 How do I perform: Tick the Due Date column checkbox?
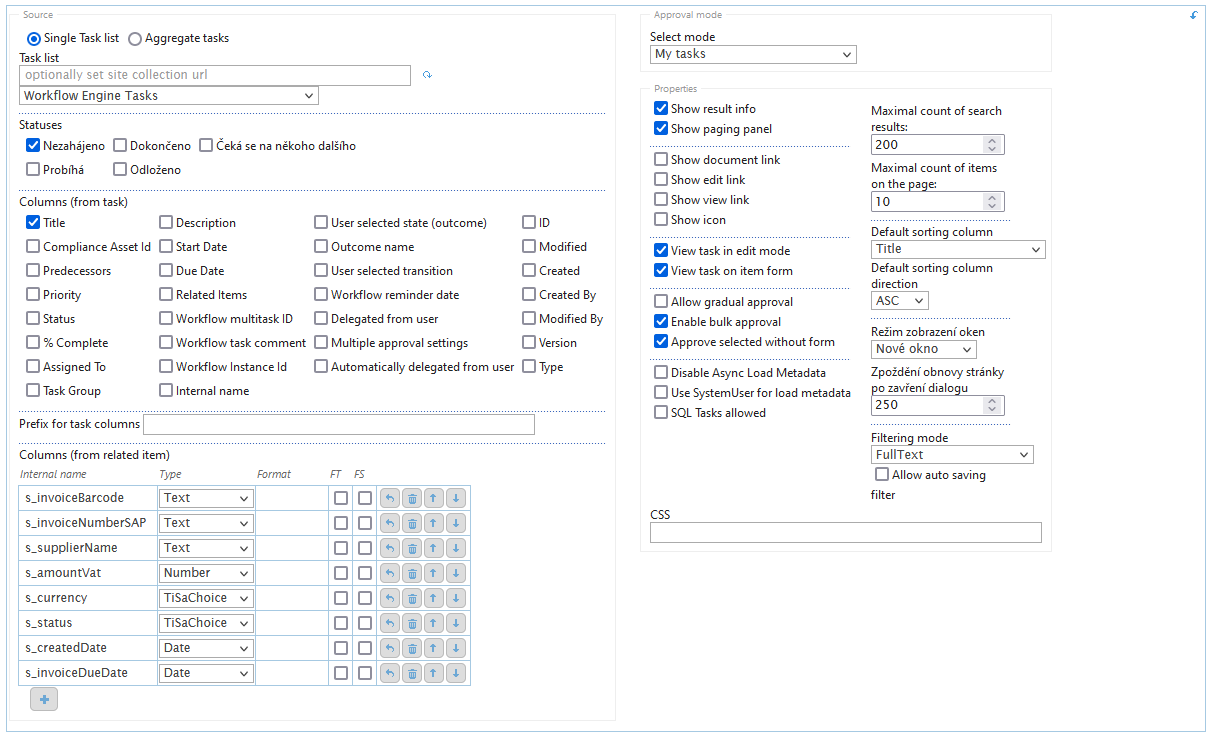[x=166, y=271]
